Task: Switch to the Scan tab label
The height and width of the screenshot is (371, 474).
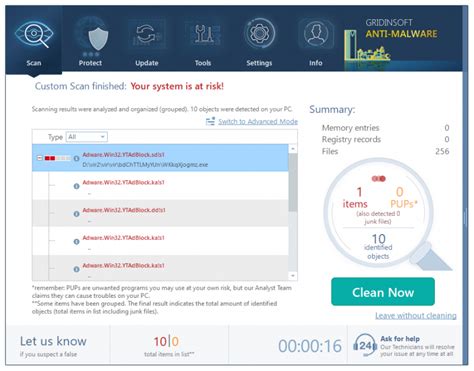Action: [34, 63]
